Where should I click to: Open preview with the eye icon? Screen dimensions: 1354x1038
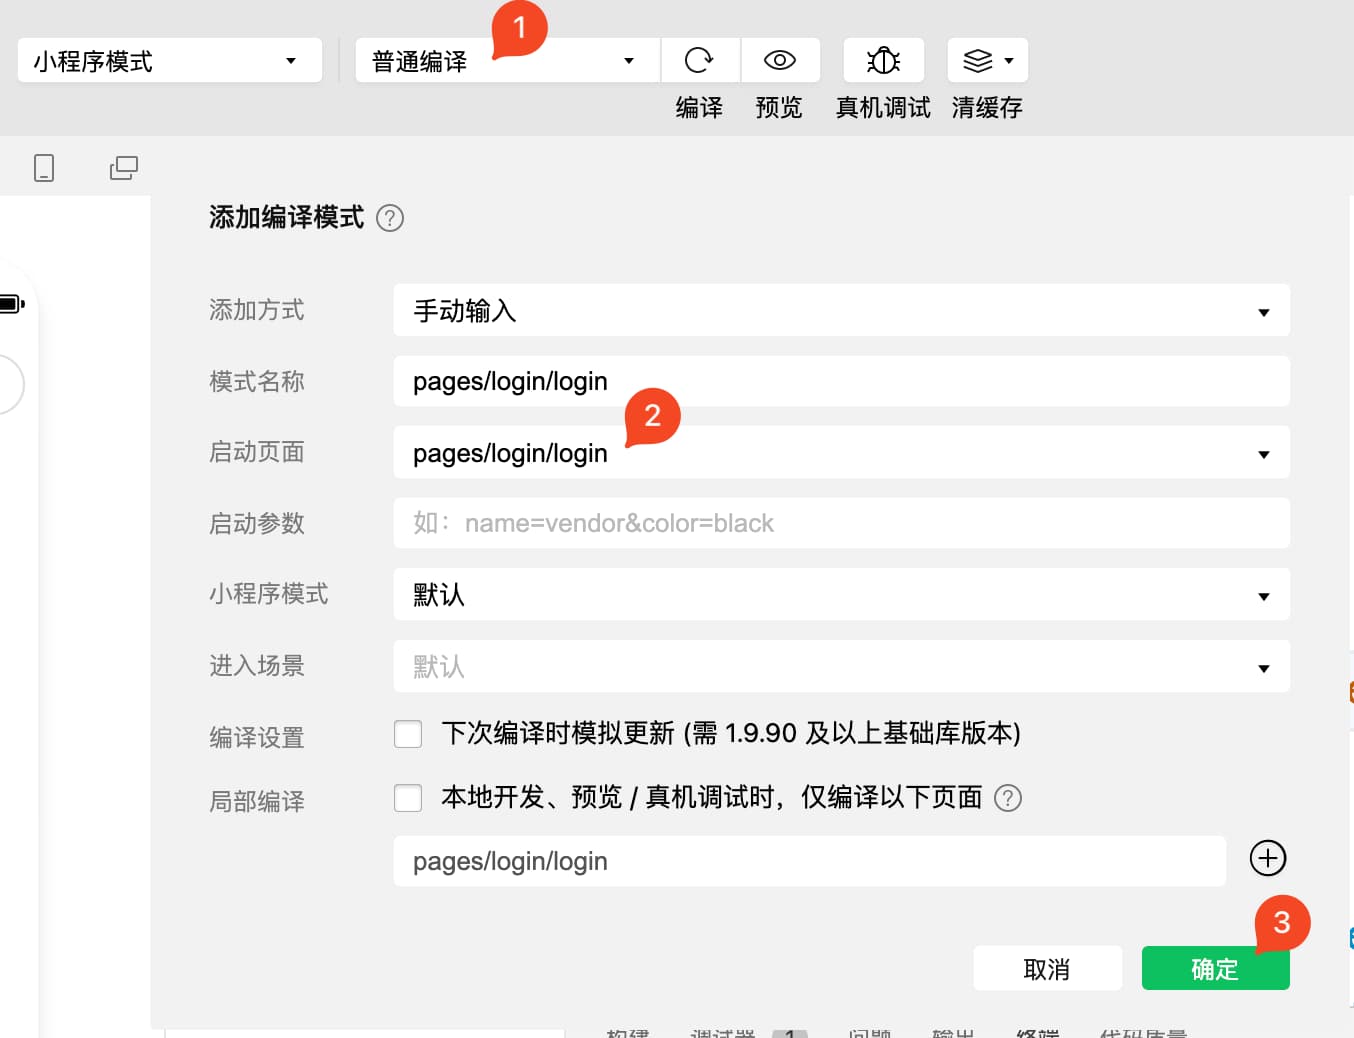point(780,60)
